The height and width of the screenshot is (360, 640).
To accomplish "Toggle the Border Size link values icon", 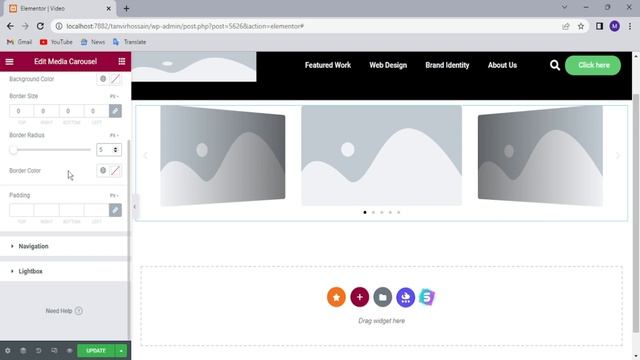I will [x=115, y=111].
